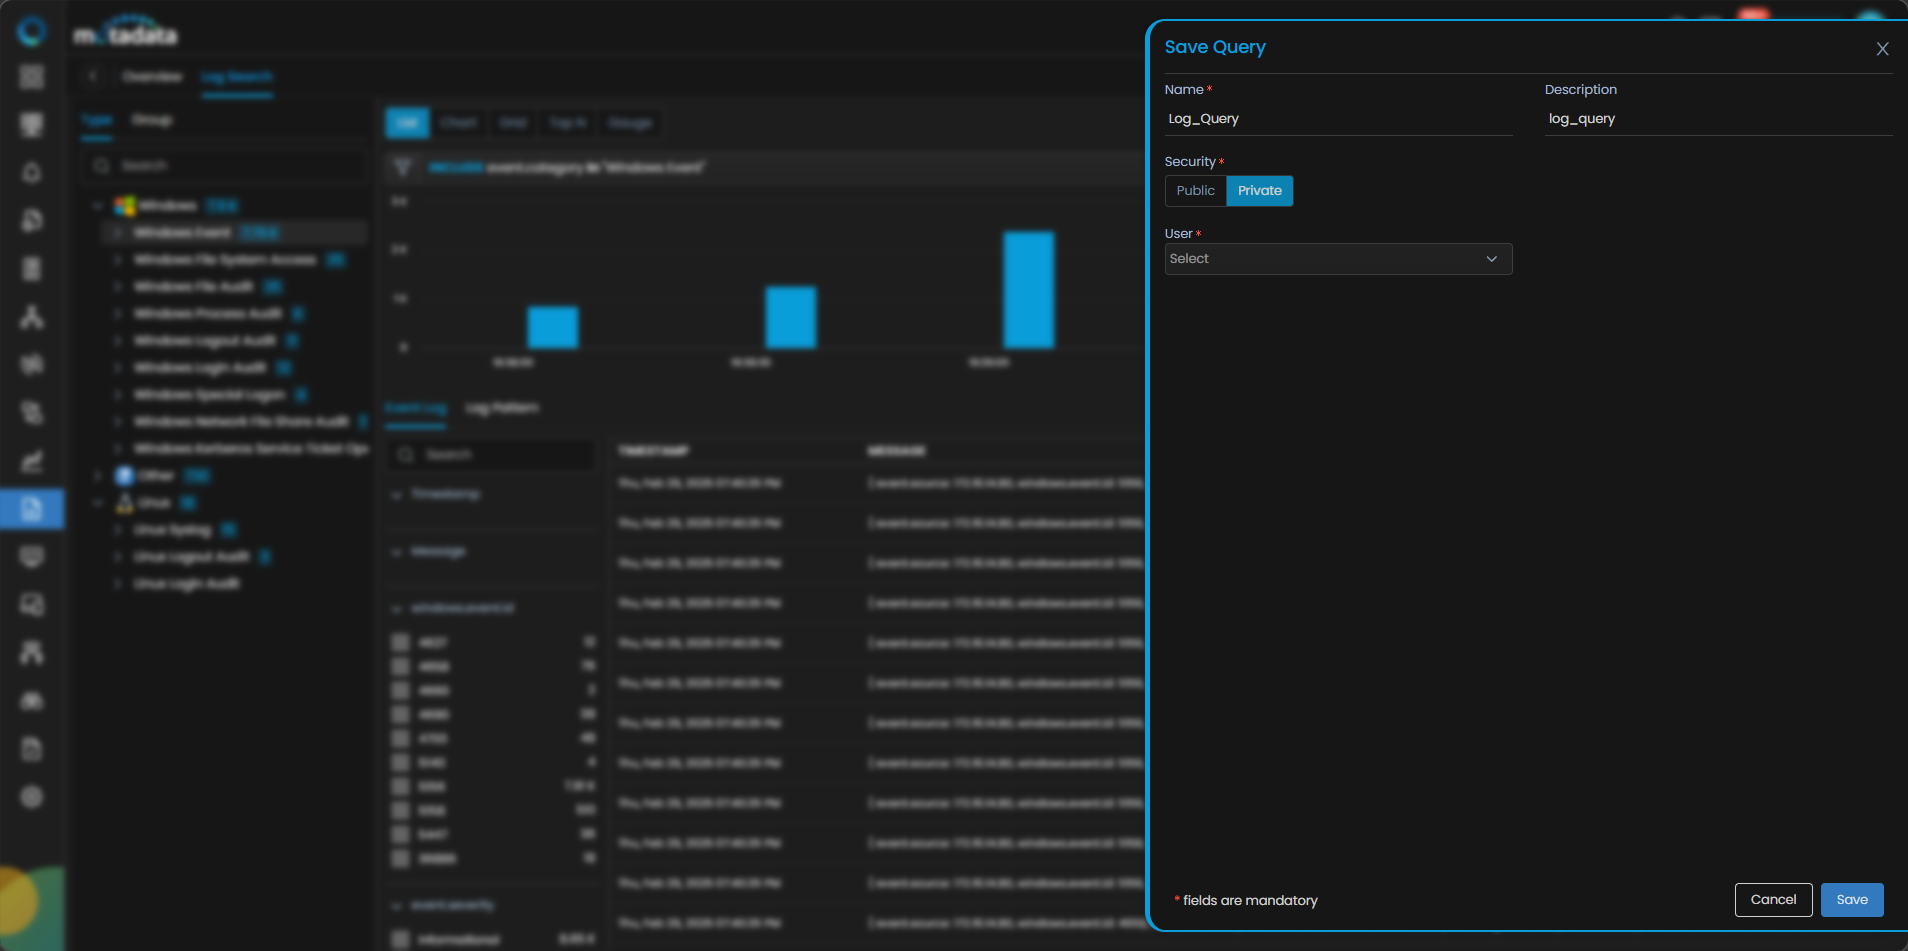Click the Linux penguin icon in the tree
This screenshot has height=951, width=1908.
[125, 503]
